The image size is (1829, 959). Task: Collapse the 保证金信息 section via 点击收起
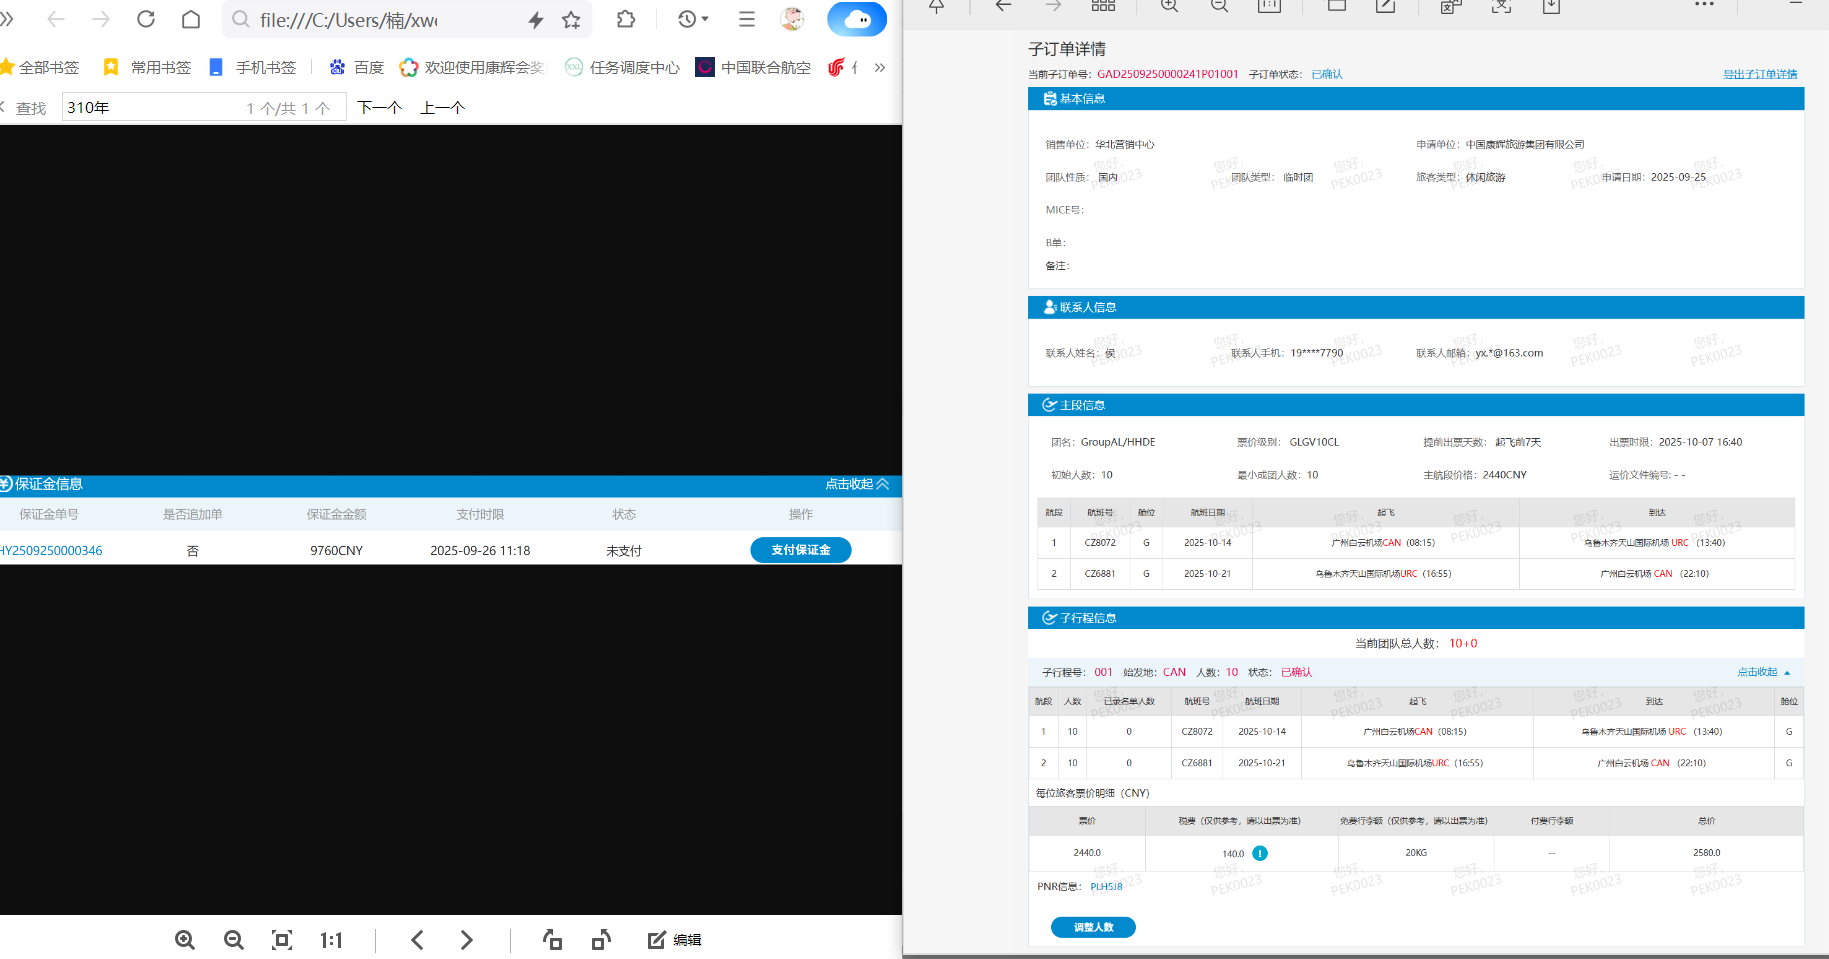point(856,484)
